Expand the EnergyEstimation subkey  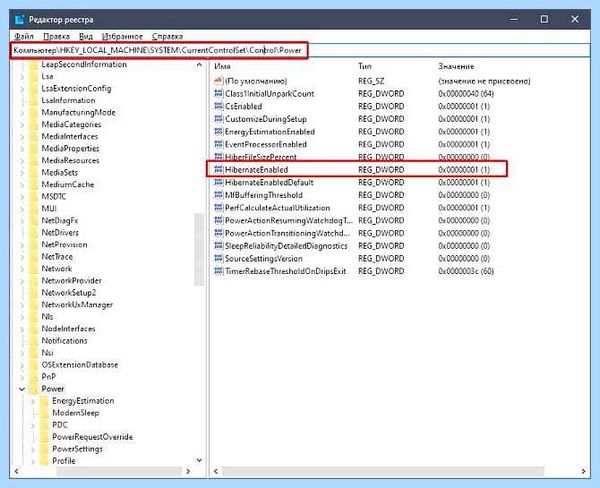33,401
